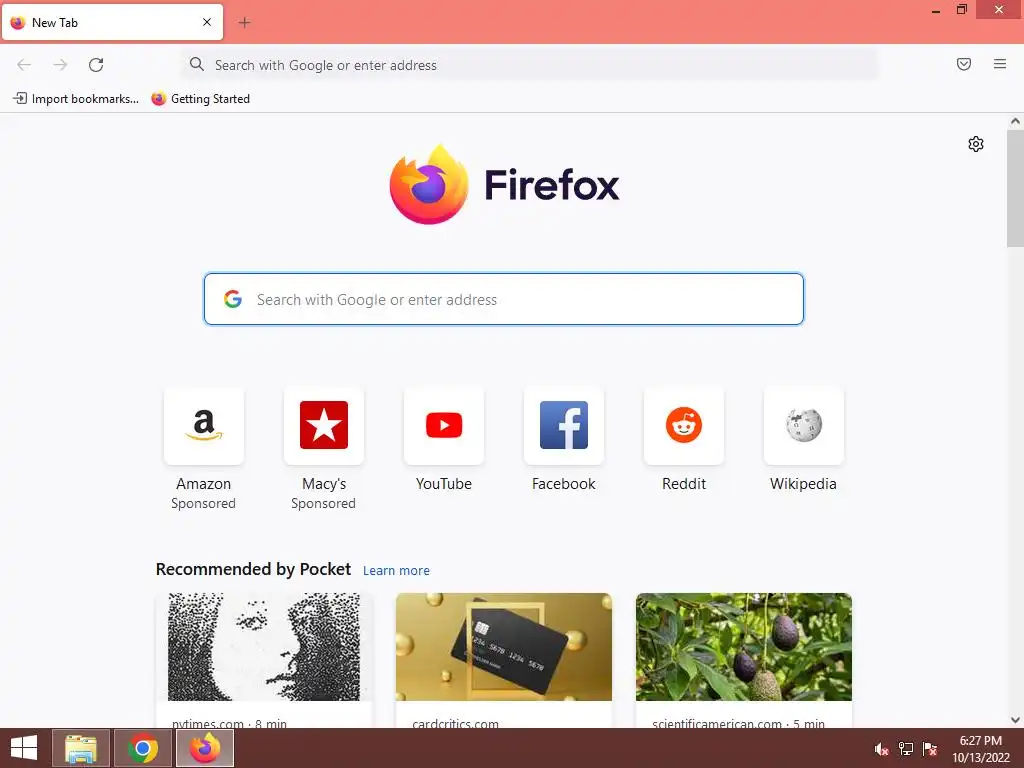Click the Google G icon in search box
Screen dimensions: 1024x768
pos(233,299)
